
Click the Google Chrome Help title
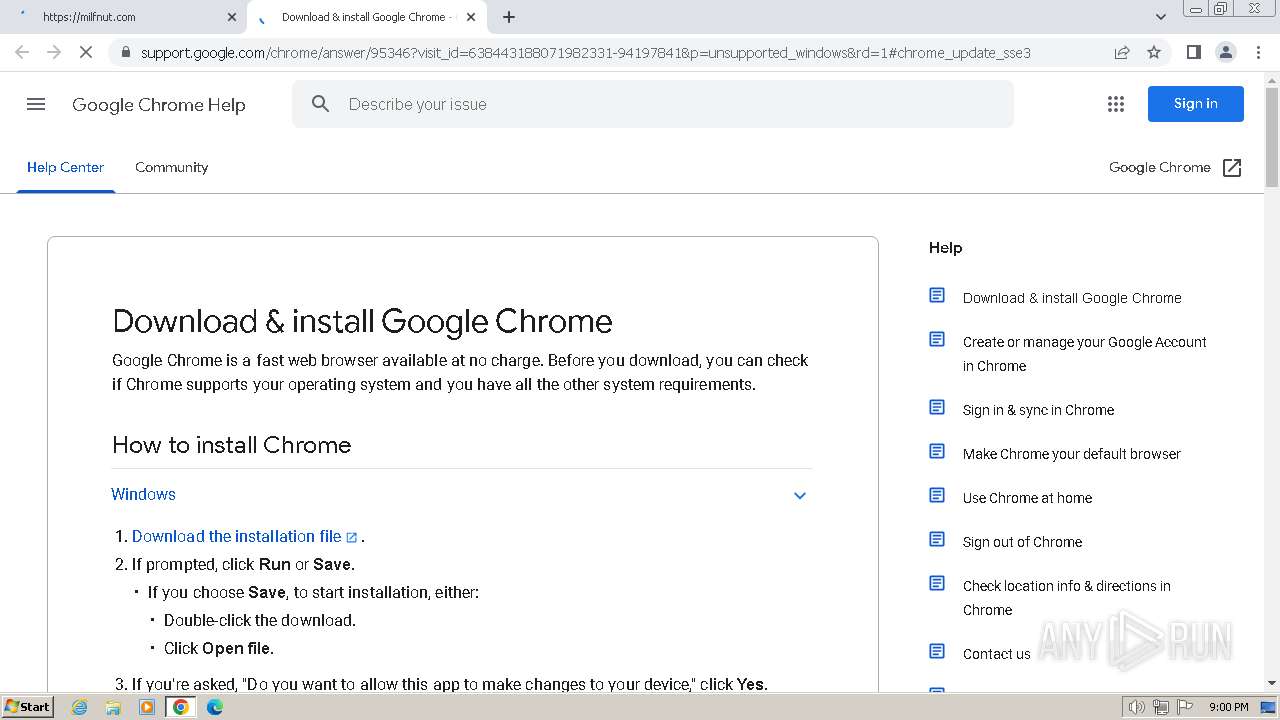(x=159, y=105)
